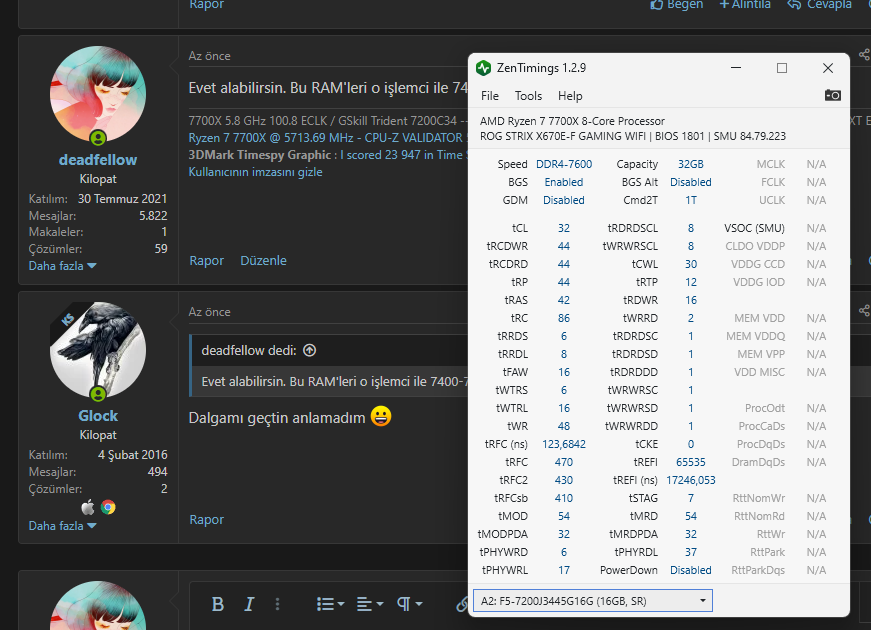Click Kullanıcının imzasını gizle link
The image size is (871, 630).
[256, 172]
